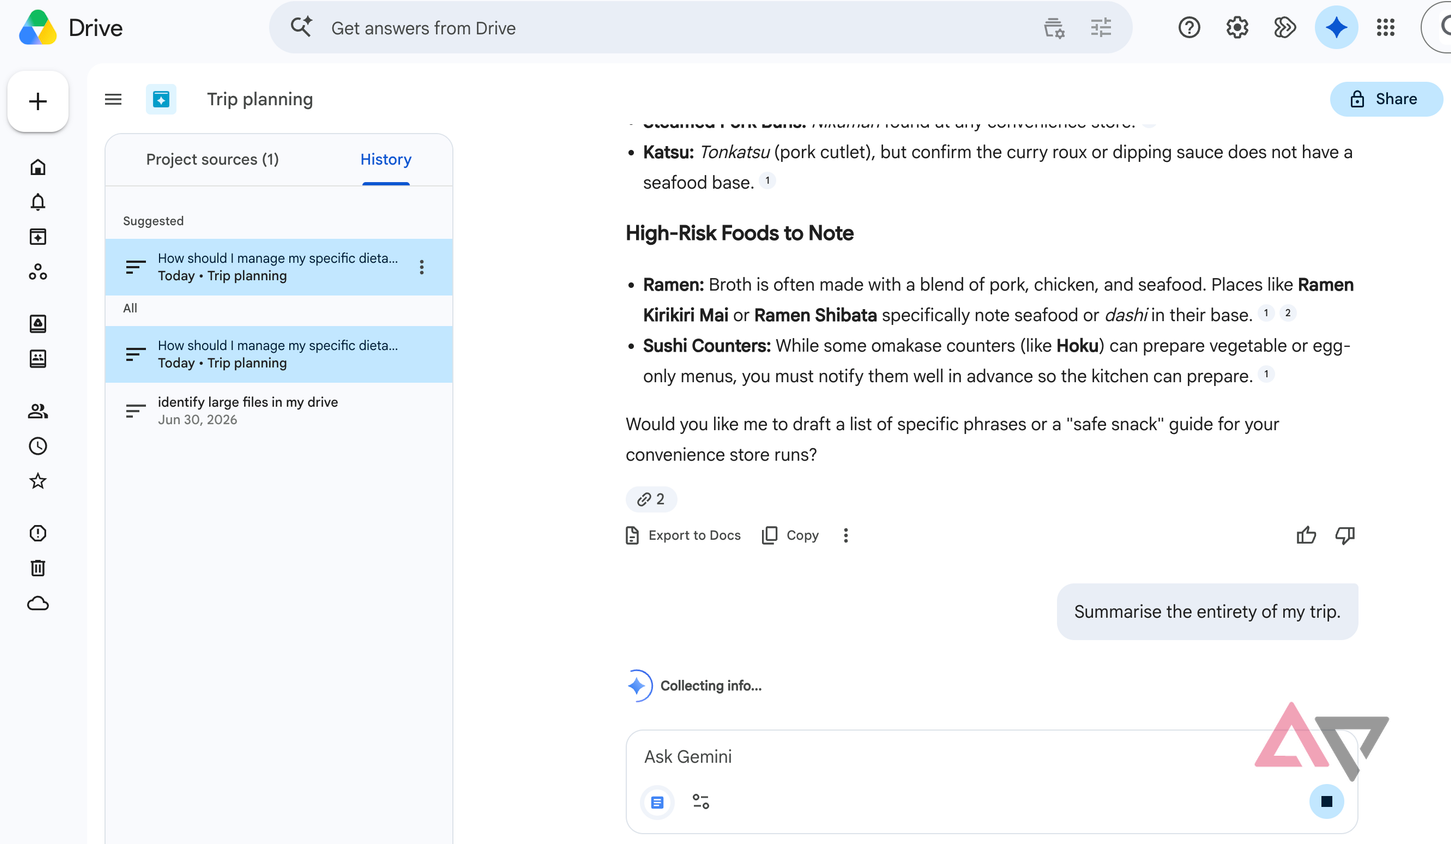
Task: Click the Share button
Action: tap(1386, 99)
